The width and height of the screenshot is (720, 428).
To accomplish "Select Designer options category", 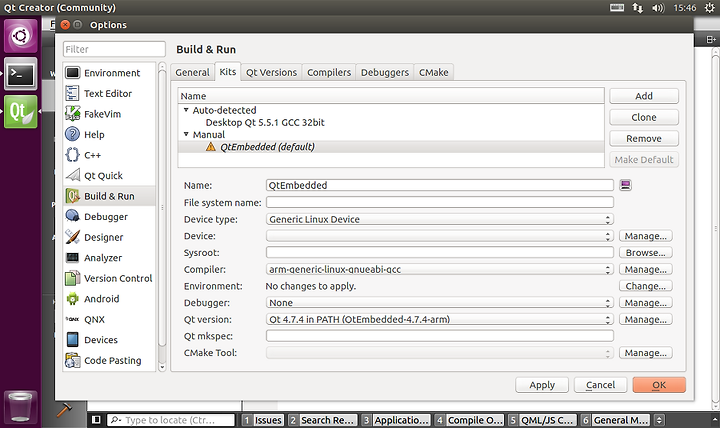I will (109, 237).
